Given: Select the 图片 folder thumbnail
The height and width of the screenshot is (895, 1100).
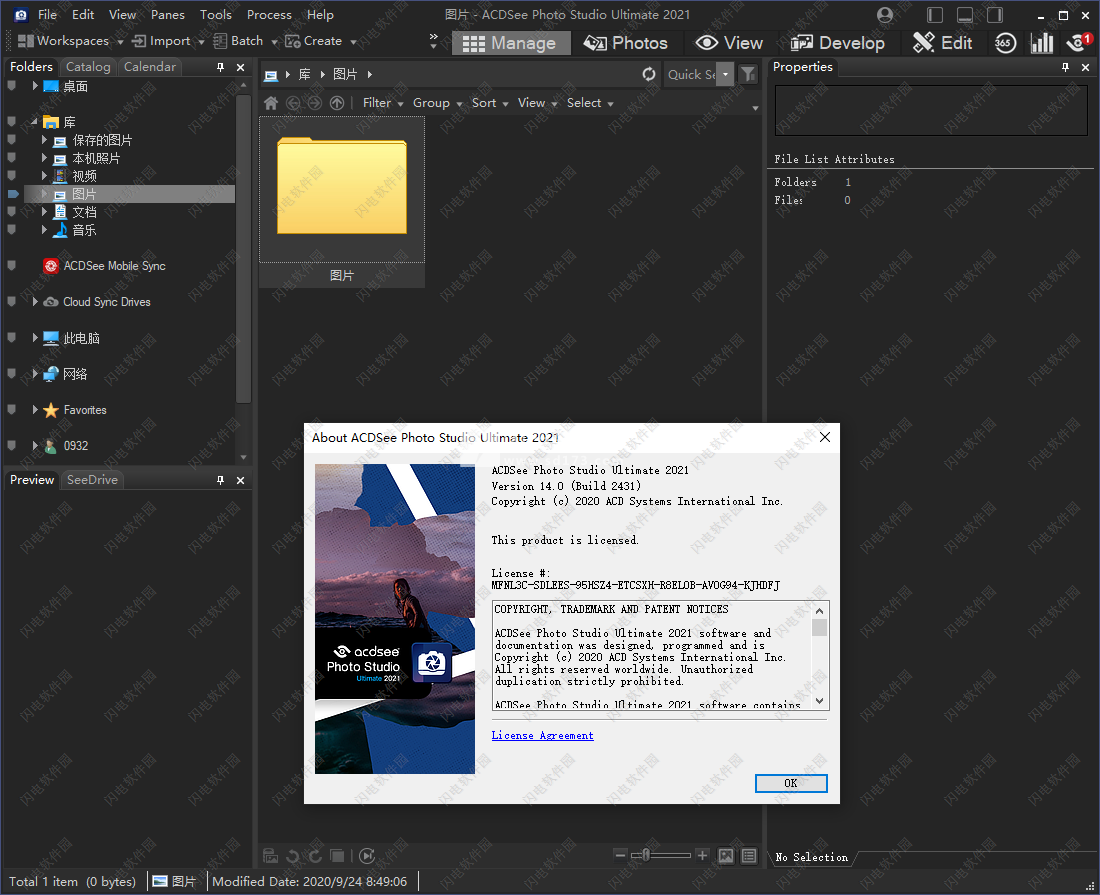Looking at the screenshot, I should coord(342,201).
